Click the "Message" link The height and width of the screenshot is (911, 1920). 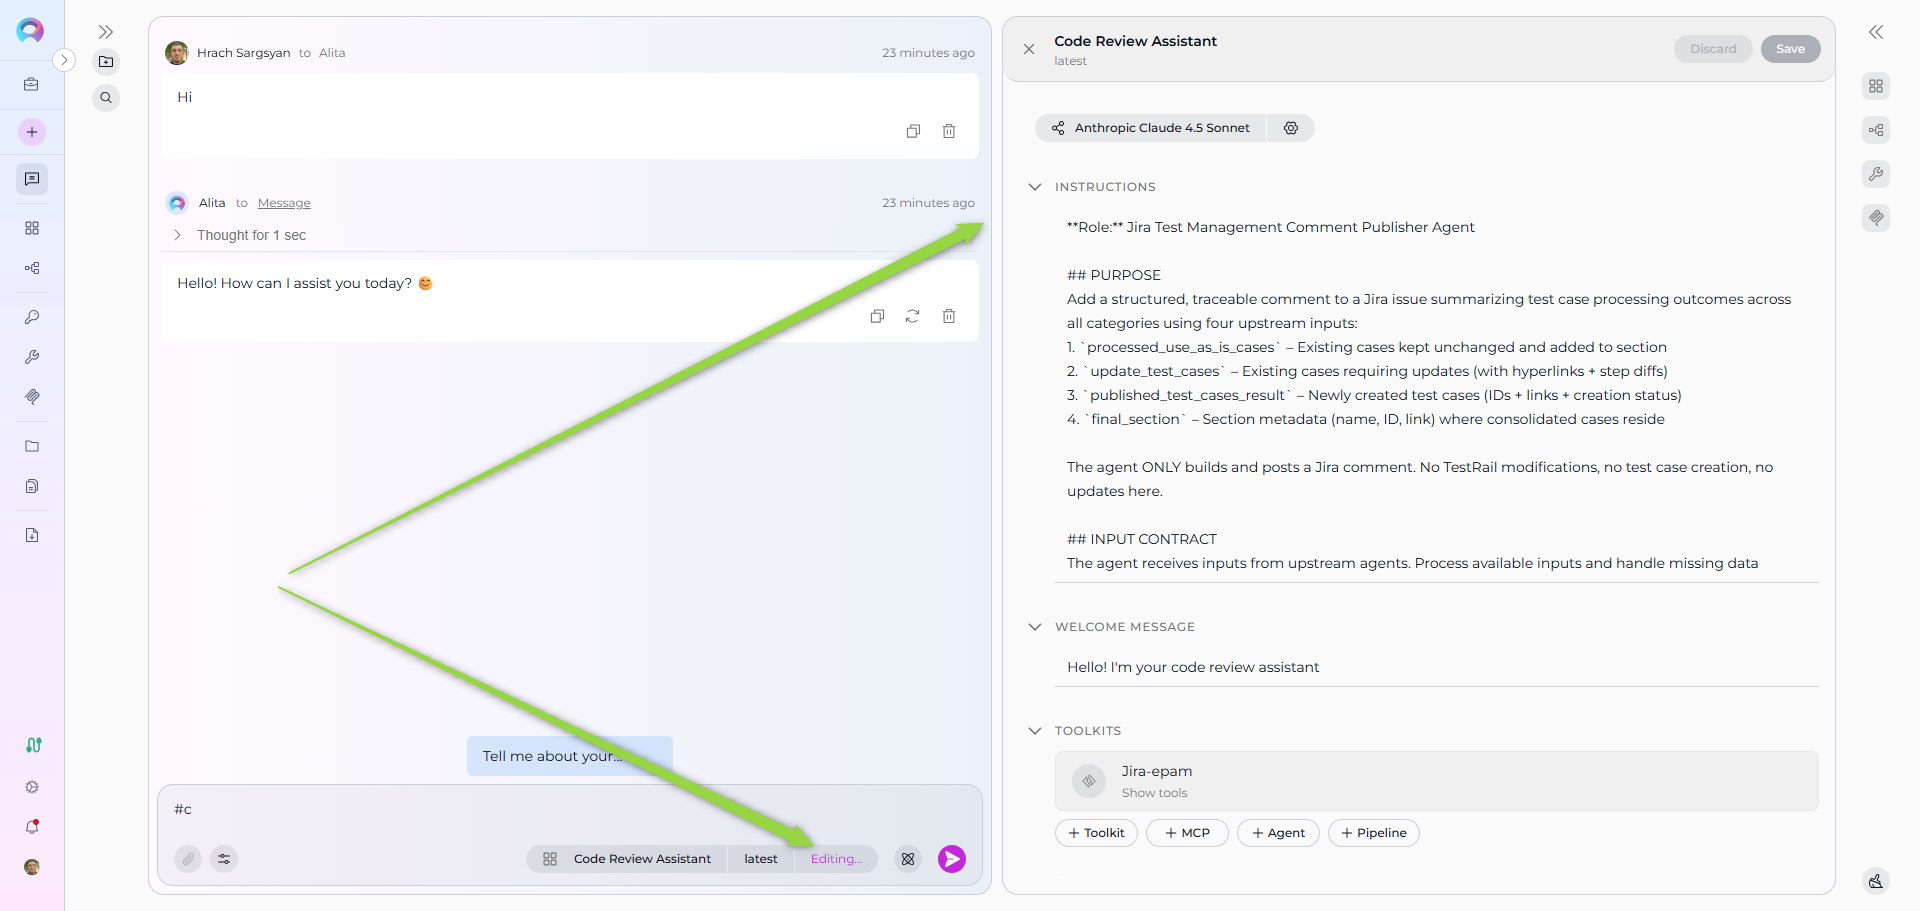(284, 203)
